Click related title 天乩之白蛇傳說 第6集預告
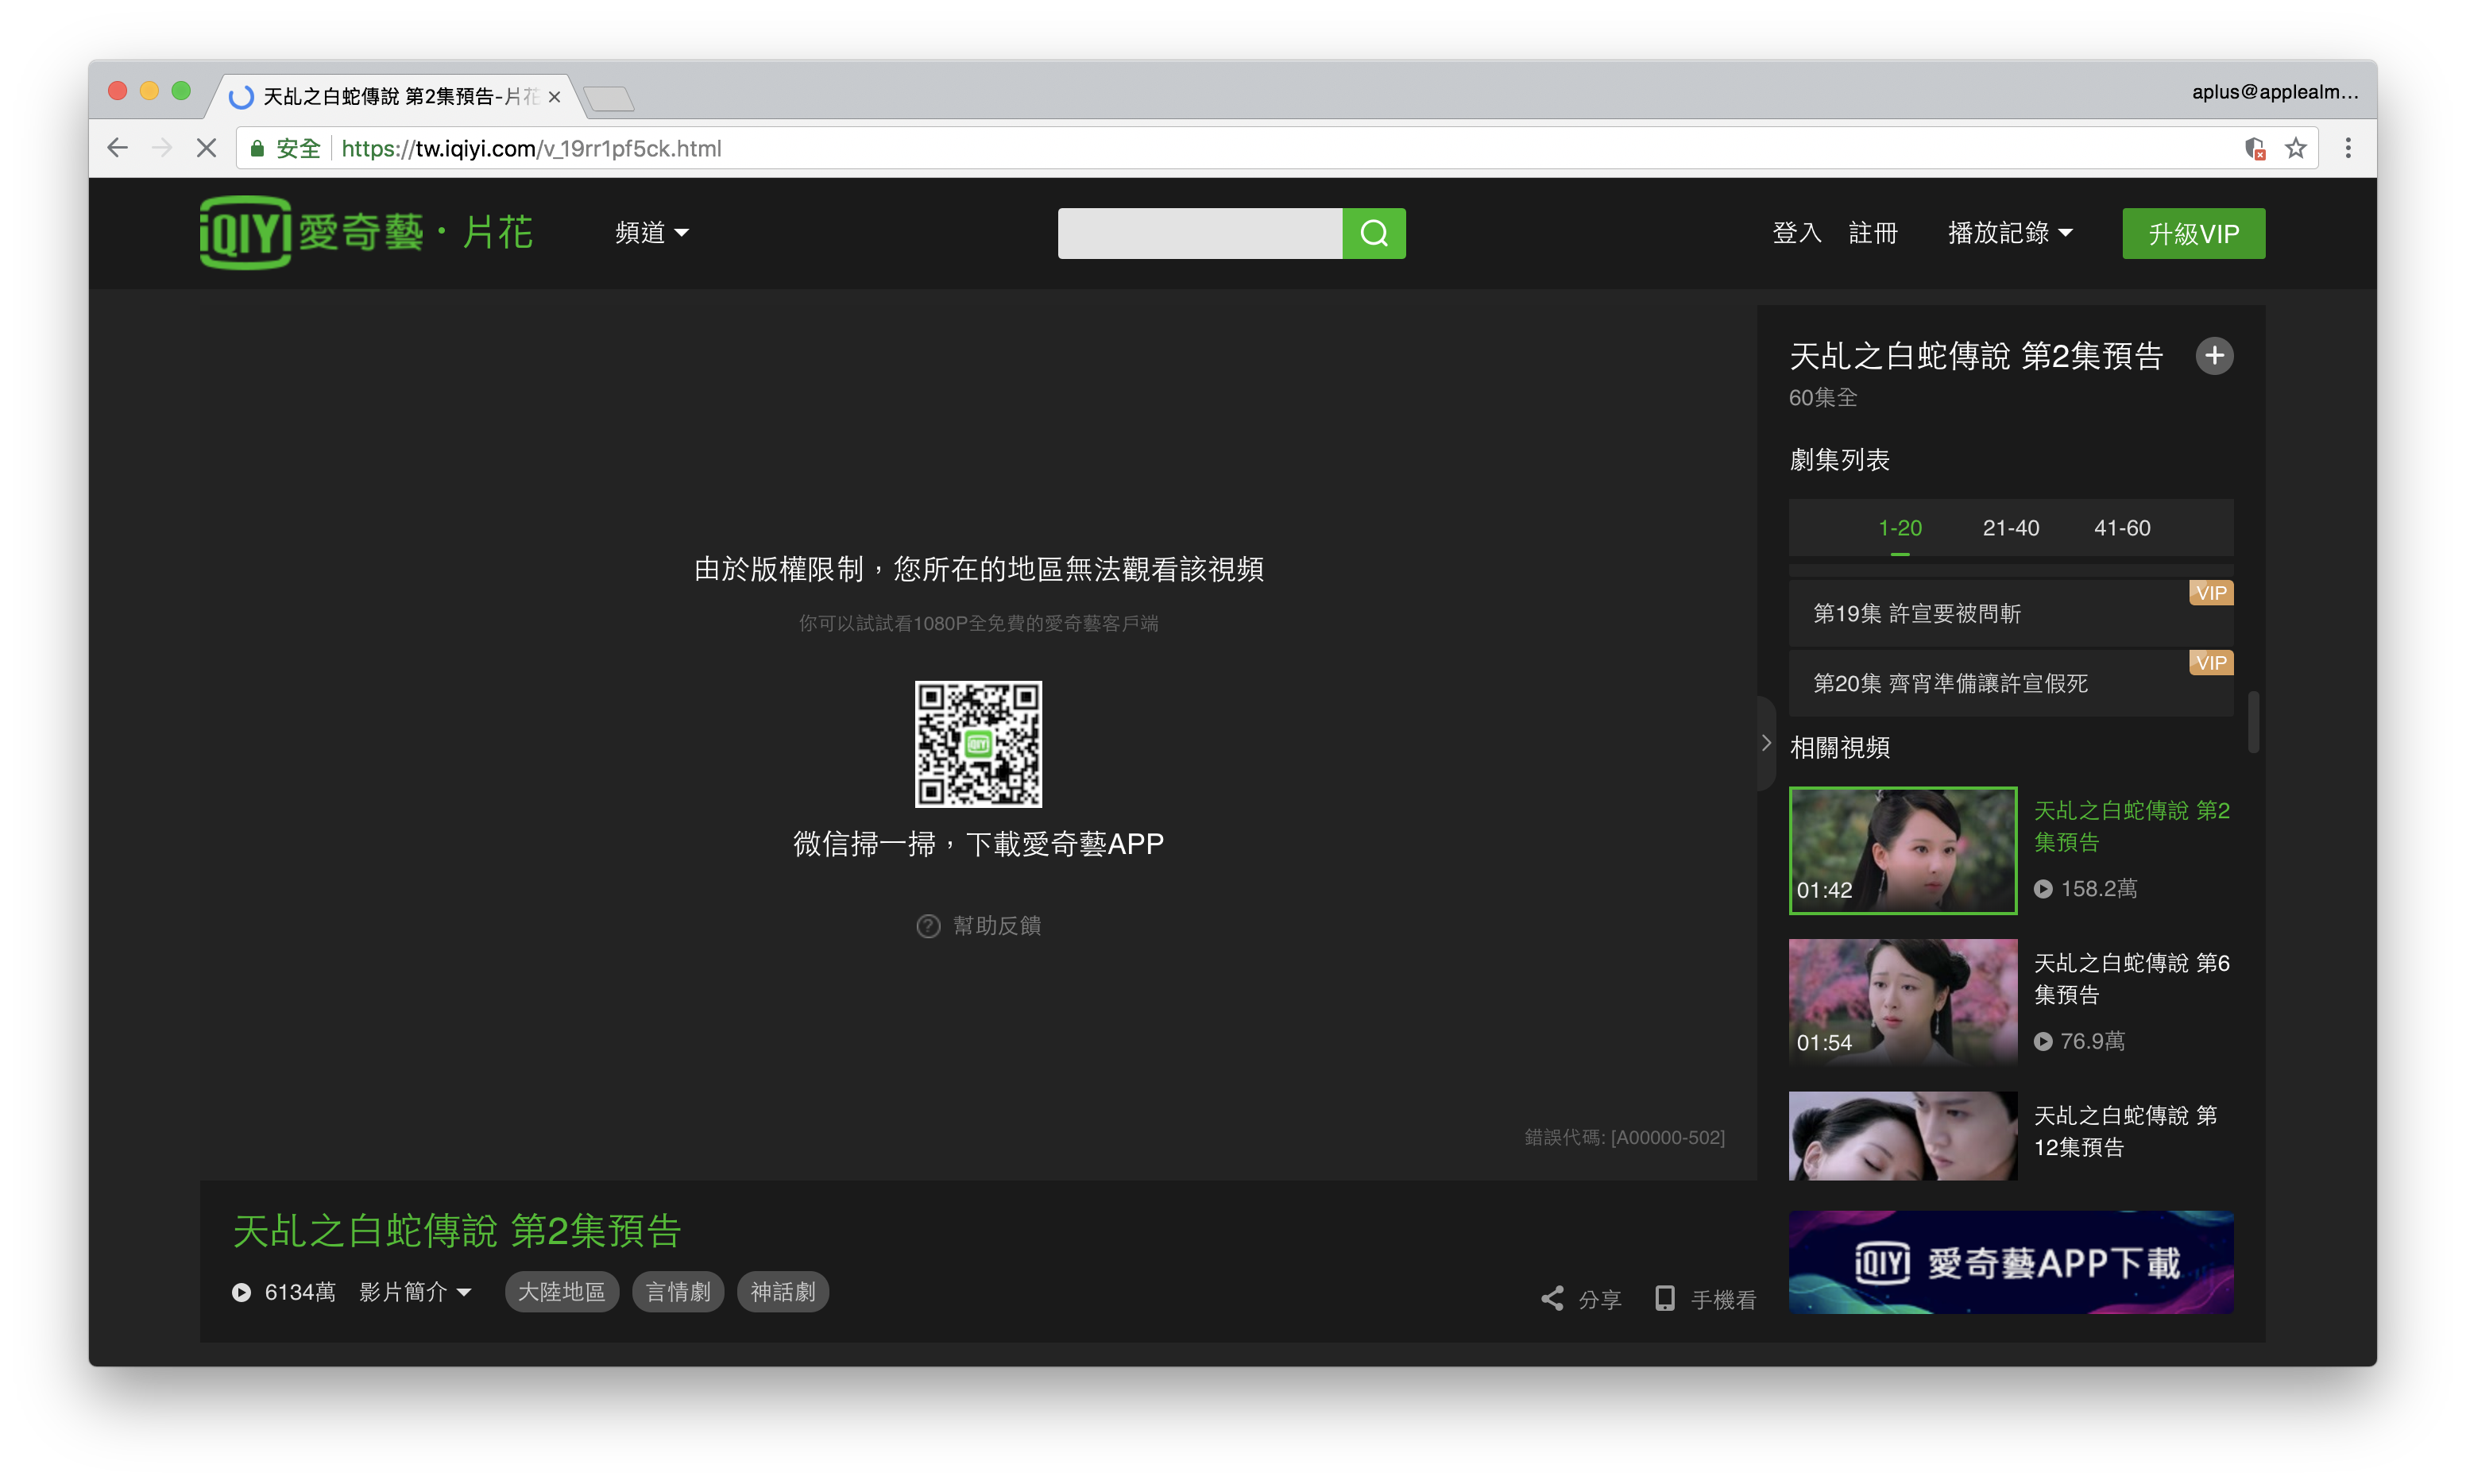This screenshot has width=2466, height=1484. coord(2131,978)
